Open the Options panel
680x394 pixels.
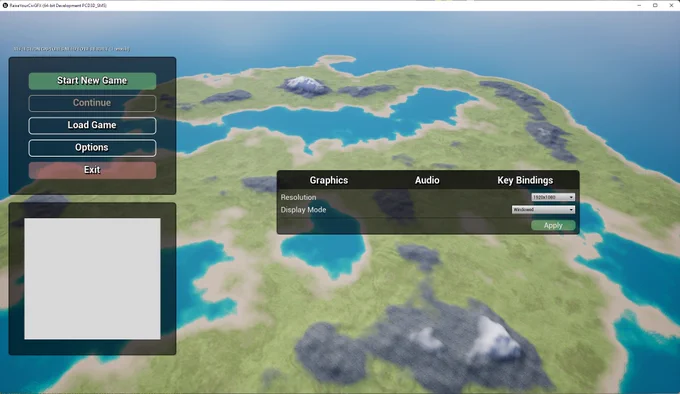pos(92,148)
